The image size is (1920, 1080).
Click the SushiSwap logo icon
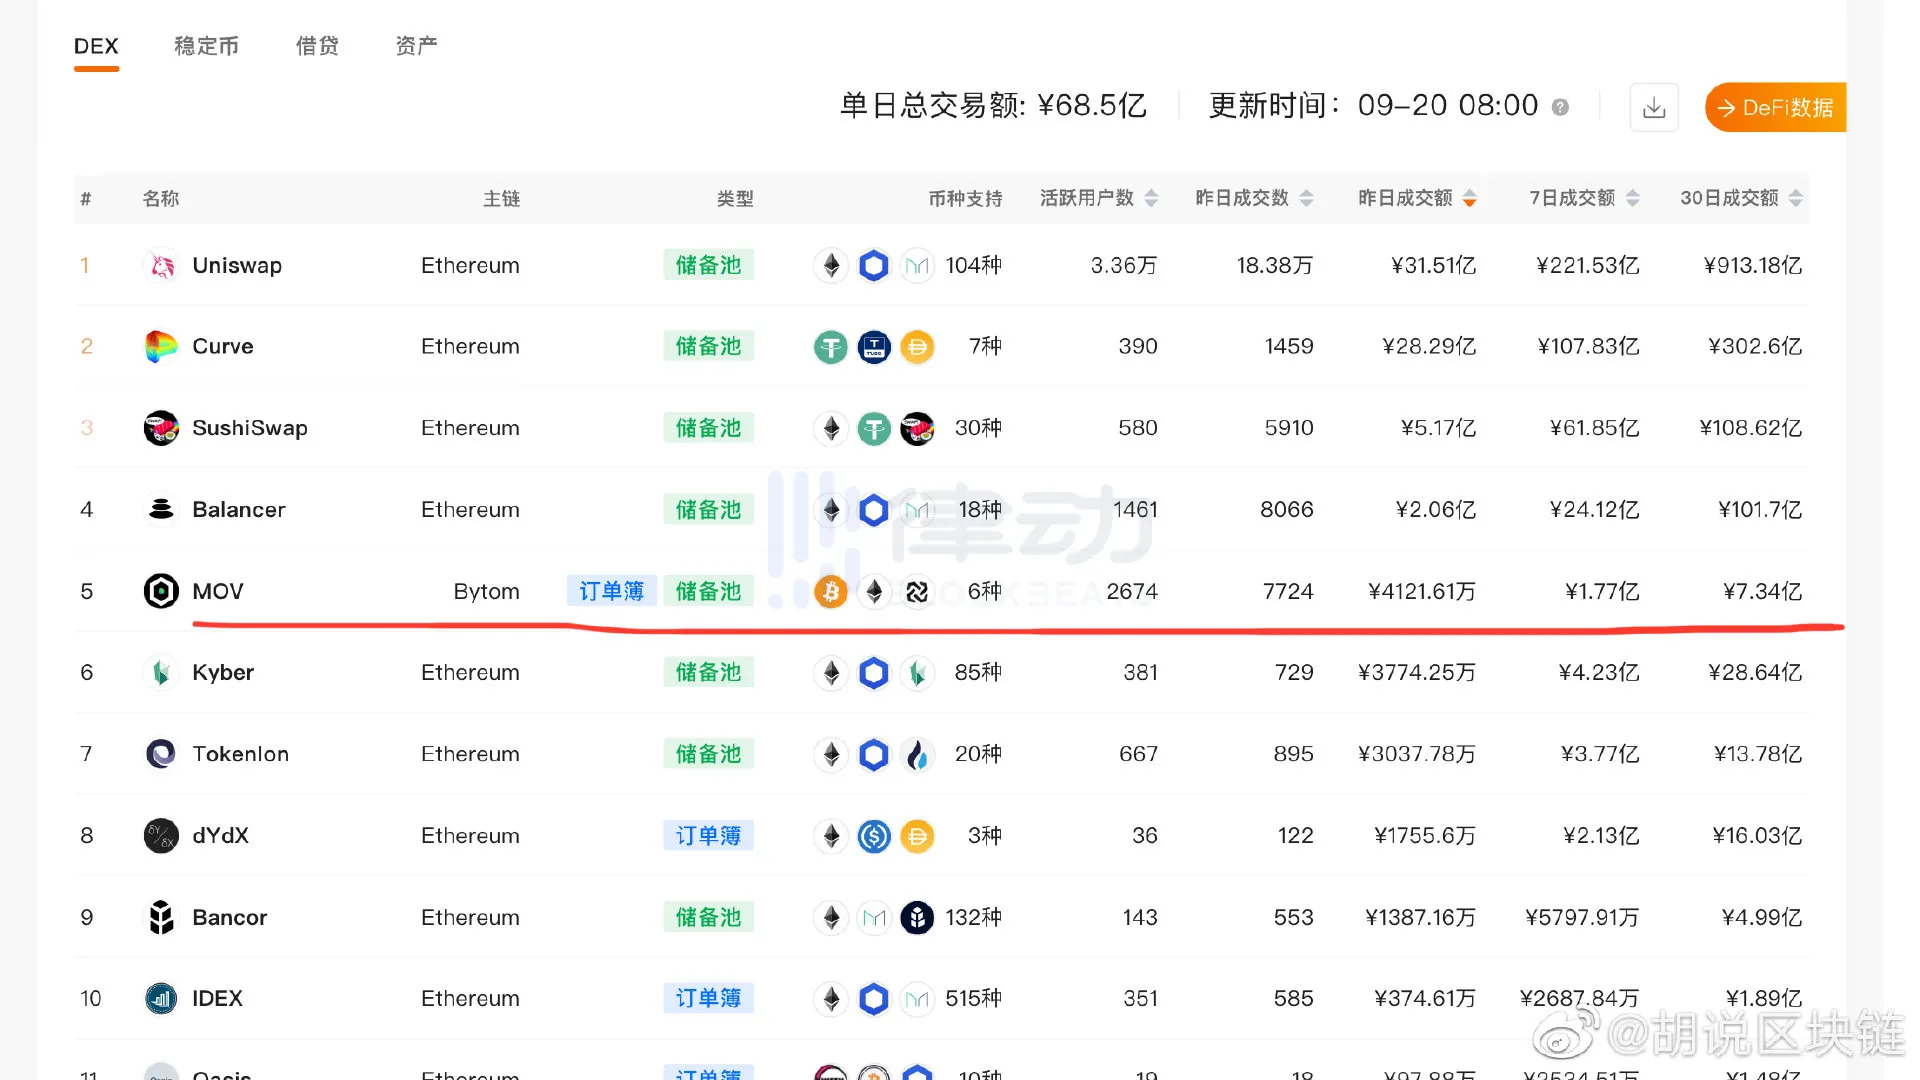pyautogui.click(x=161, y=428)
